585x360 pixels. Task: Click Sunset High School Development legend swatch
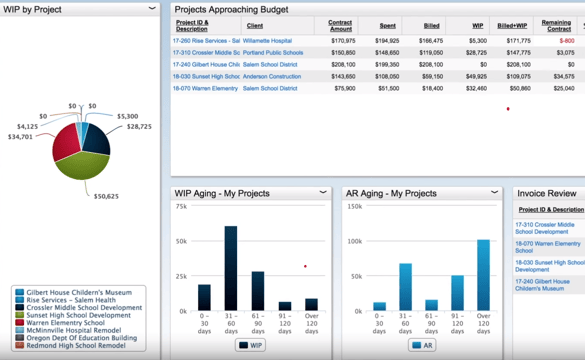tap(20, 315)
